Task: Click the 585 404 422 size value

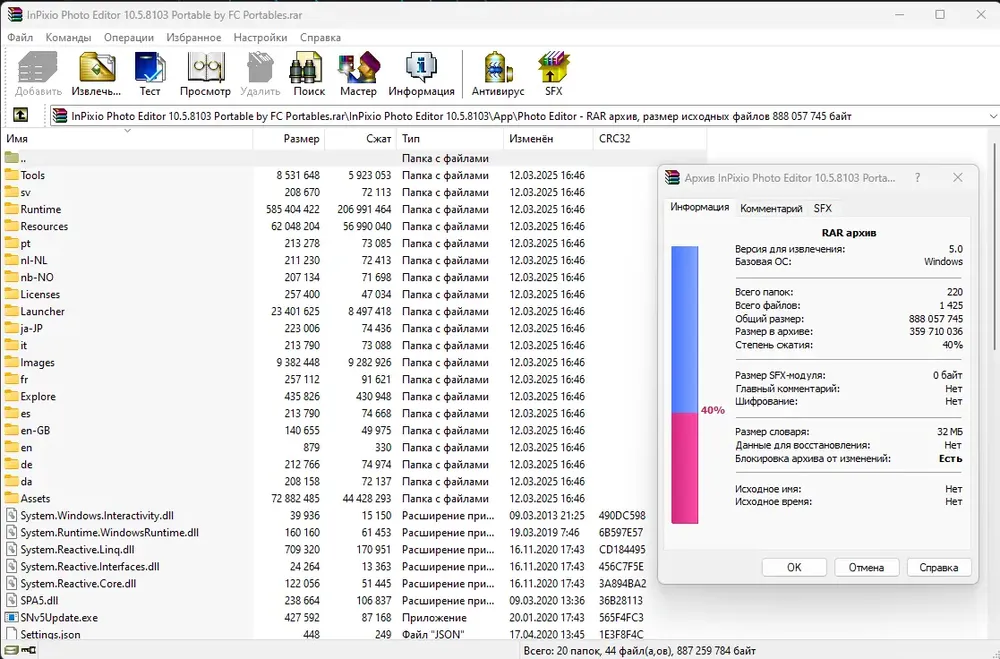Action: tap(293, 209)
